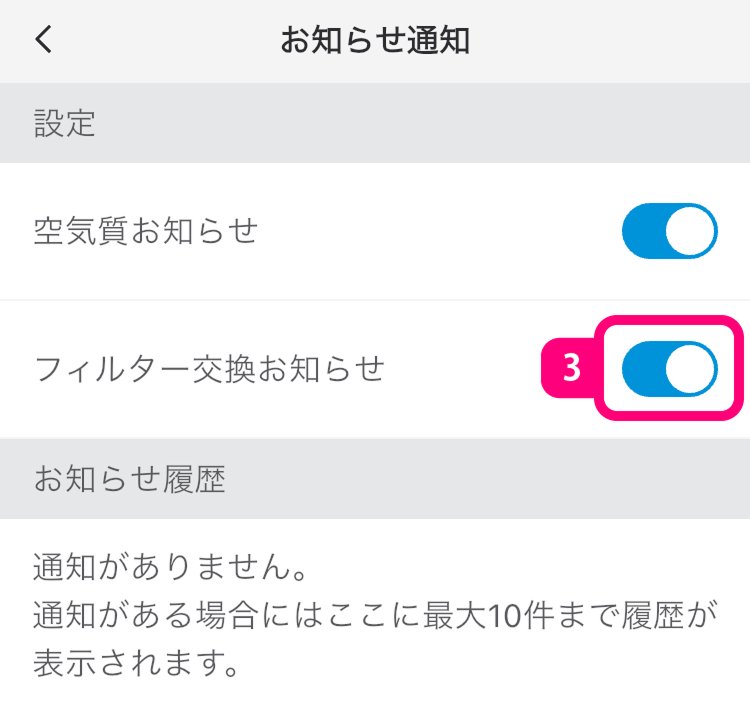Click the white knob of 空気質お知らせ toggle
750x711 pixels.
692,232
